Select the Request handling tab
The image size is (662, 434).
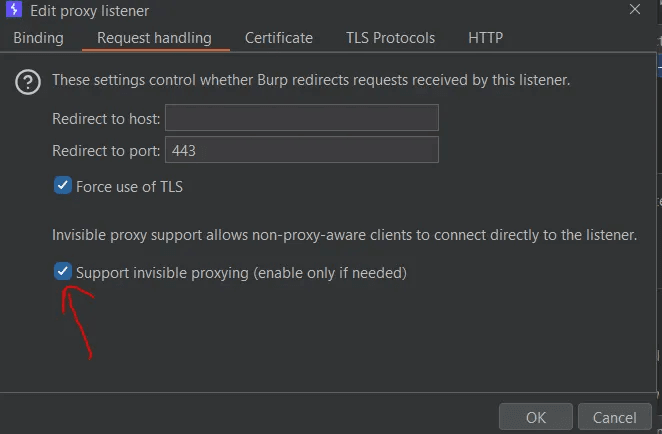pyautogui.click(x=155, y=38)
